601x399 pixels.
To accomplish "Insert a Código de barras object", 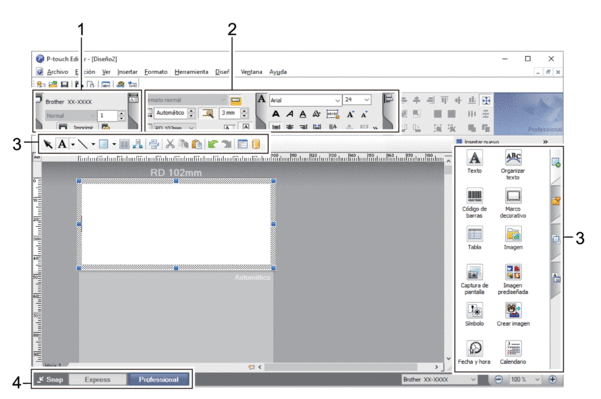I will (474, 203).
